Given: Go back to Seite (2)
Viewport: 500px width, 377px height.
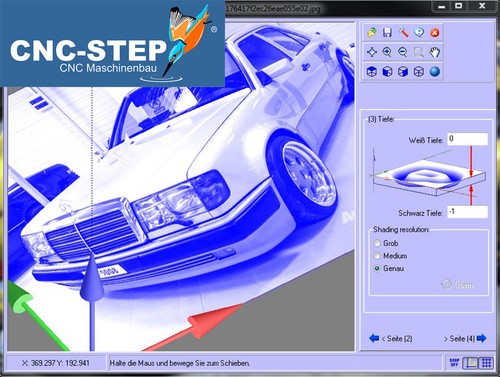Looking at the screenshot, I should [x=396, y=339].
